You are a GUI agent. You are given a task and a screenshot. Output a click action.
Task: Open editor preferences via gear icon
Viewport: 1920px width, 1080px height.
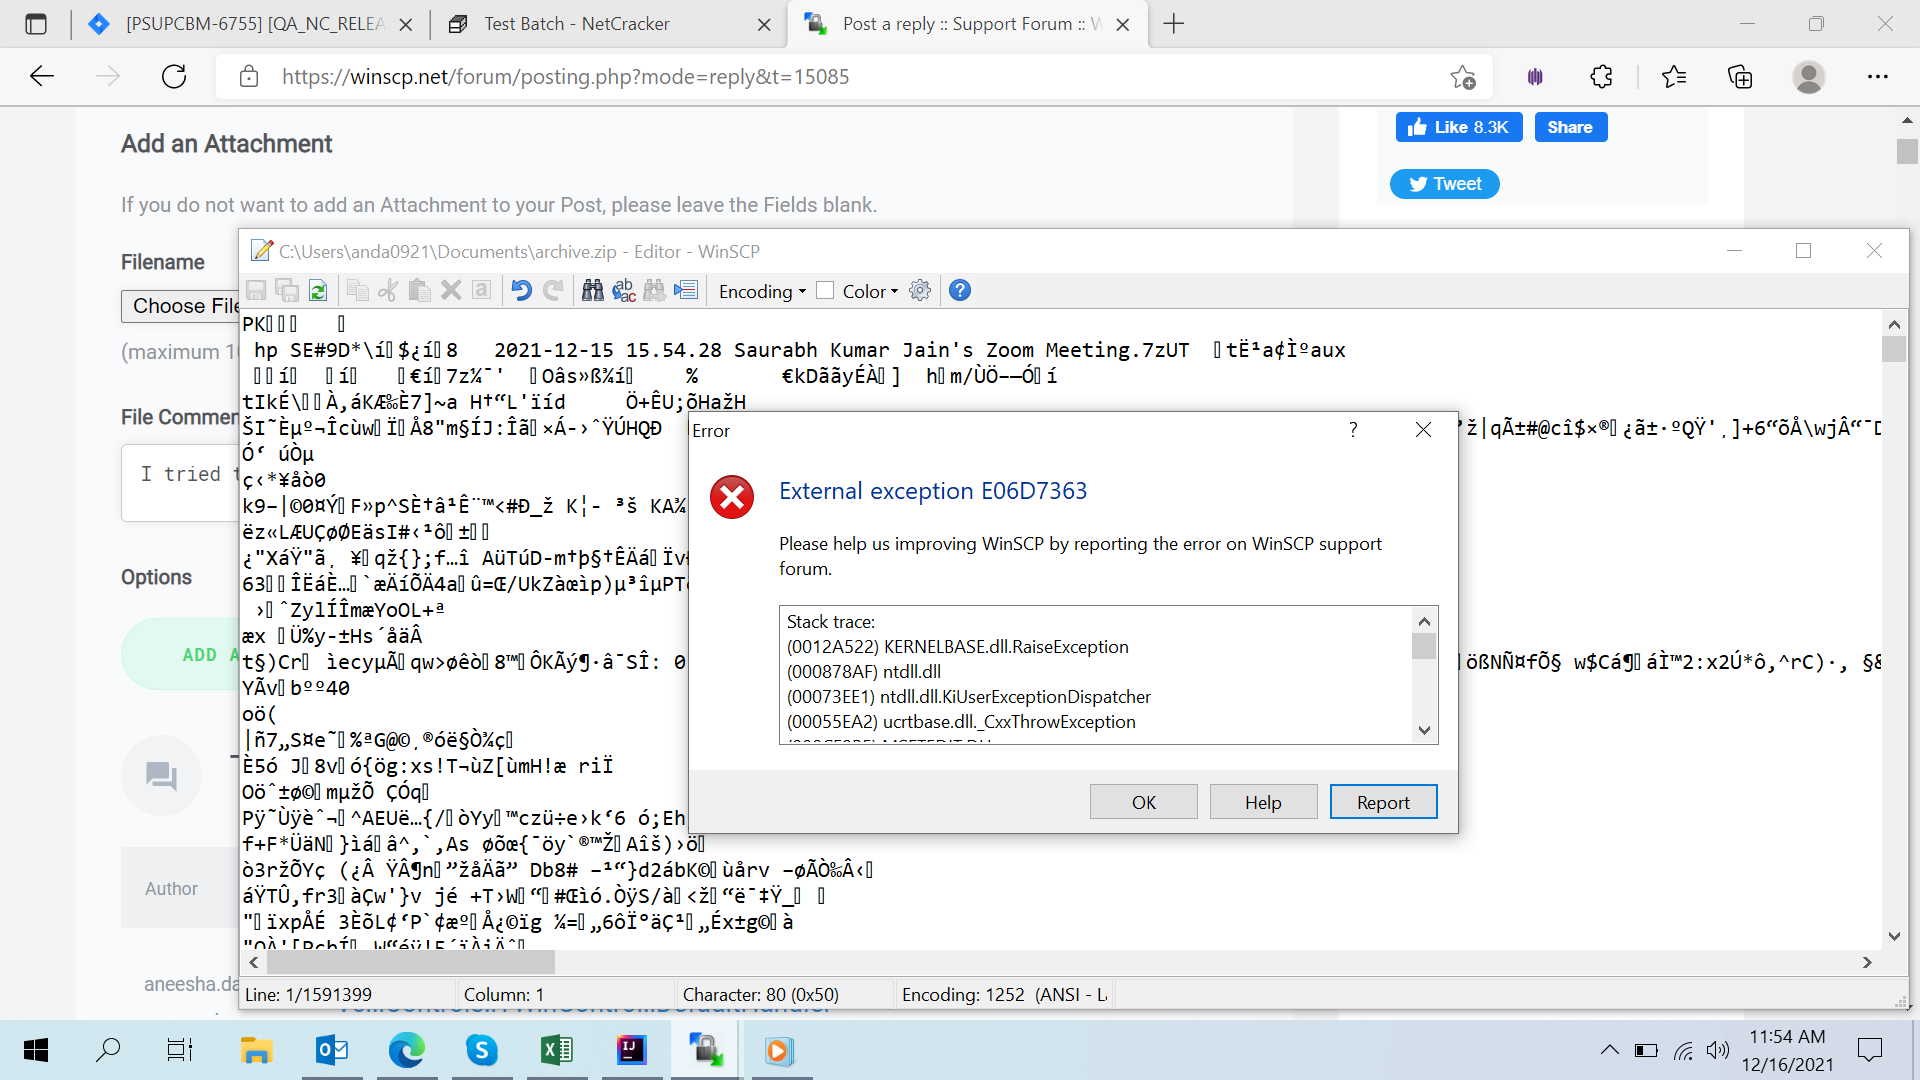pyautogui.click(x=919, y=290)
